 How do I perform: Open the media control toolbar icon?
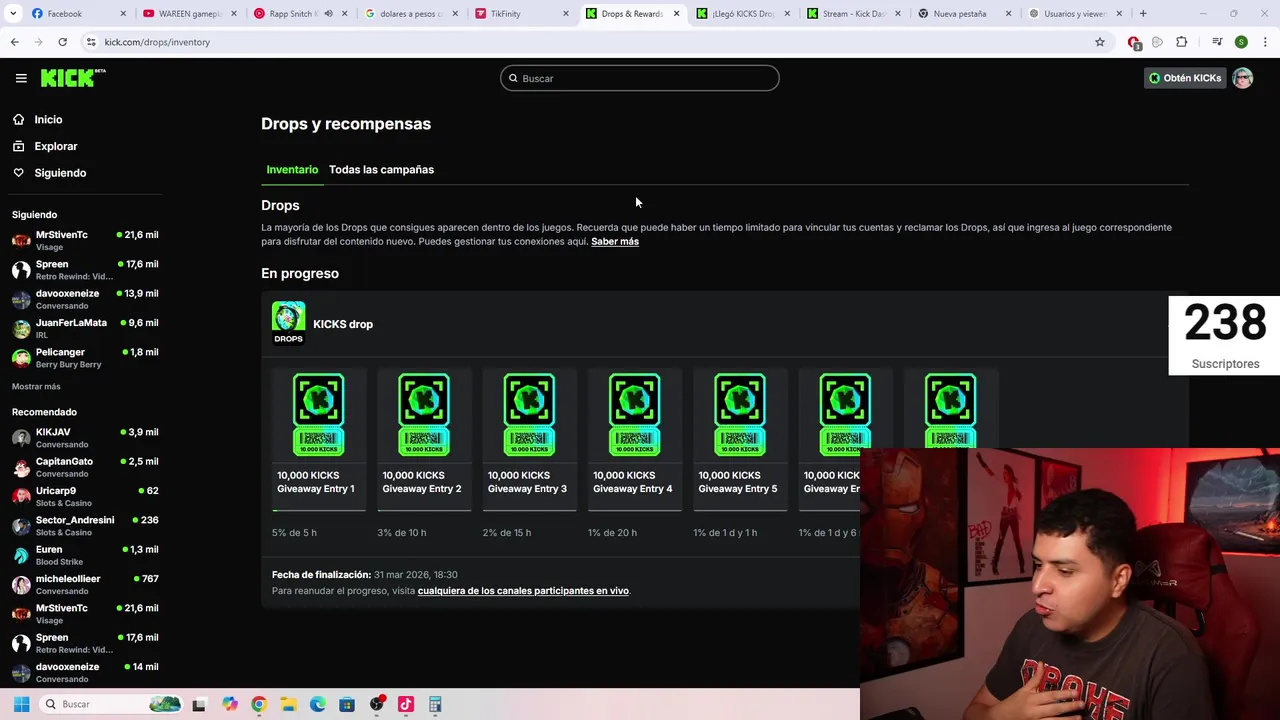(1217, 42)
